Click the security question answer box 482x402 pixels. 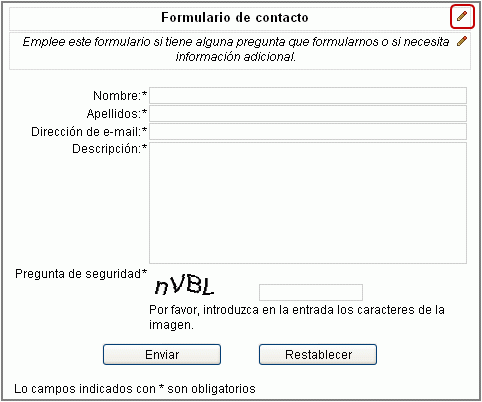coord(311,292)
